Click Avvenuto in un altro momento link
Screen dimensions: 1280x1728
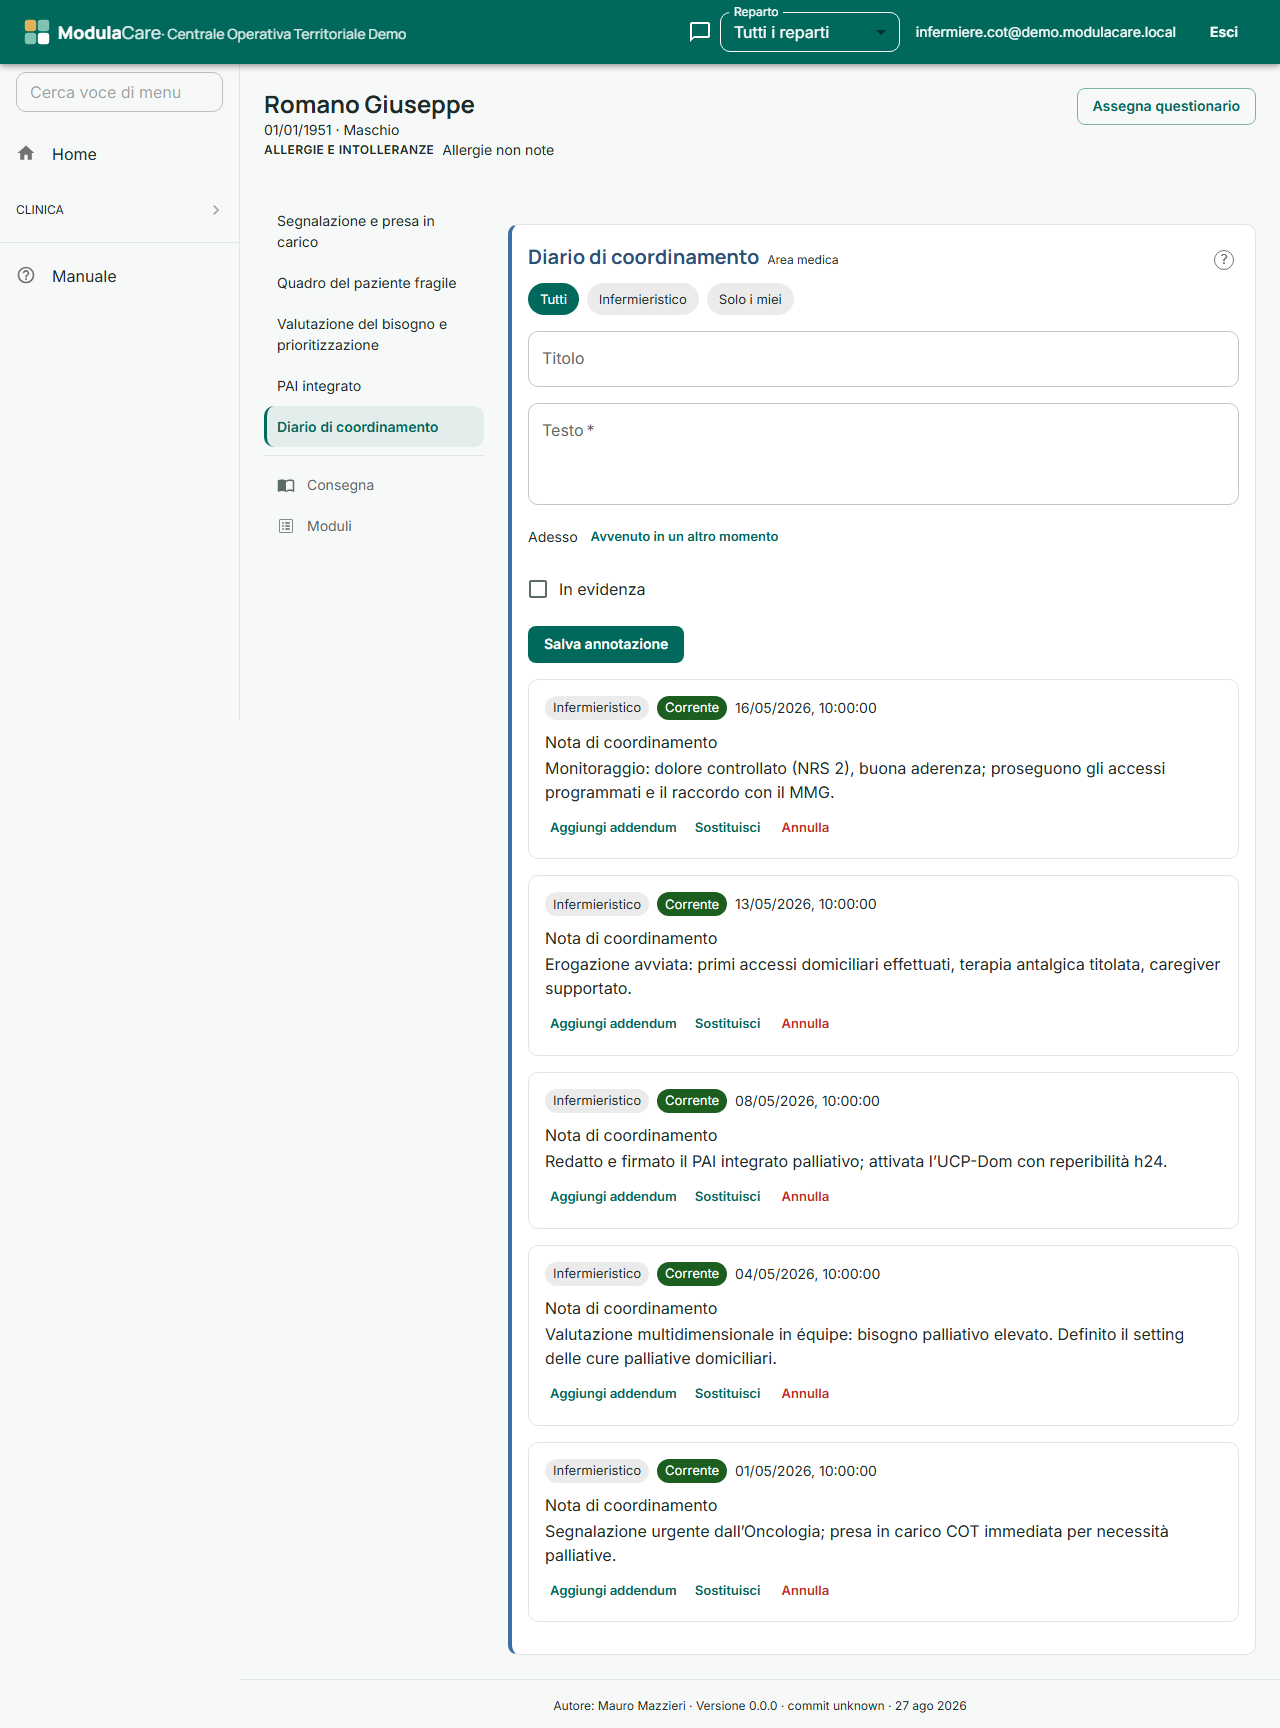click(684, 537)
